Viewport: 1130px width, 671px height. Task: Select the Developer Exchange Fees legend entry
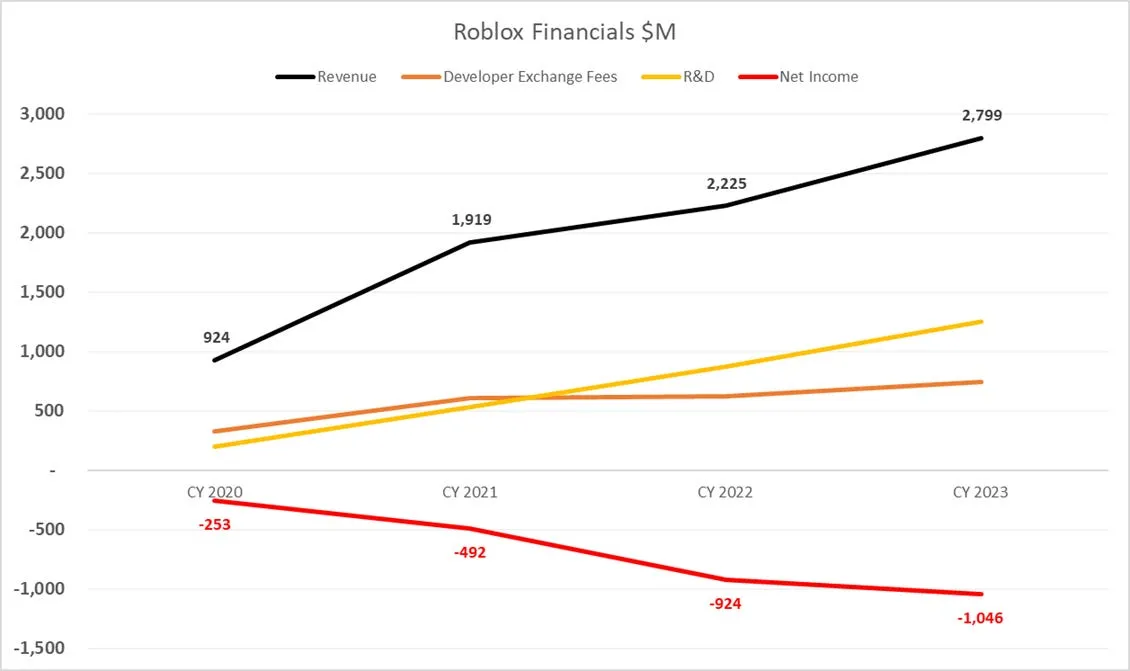coord(530,77)
